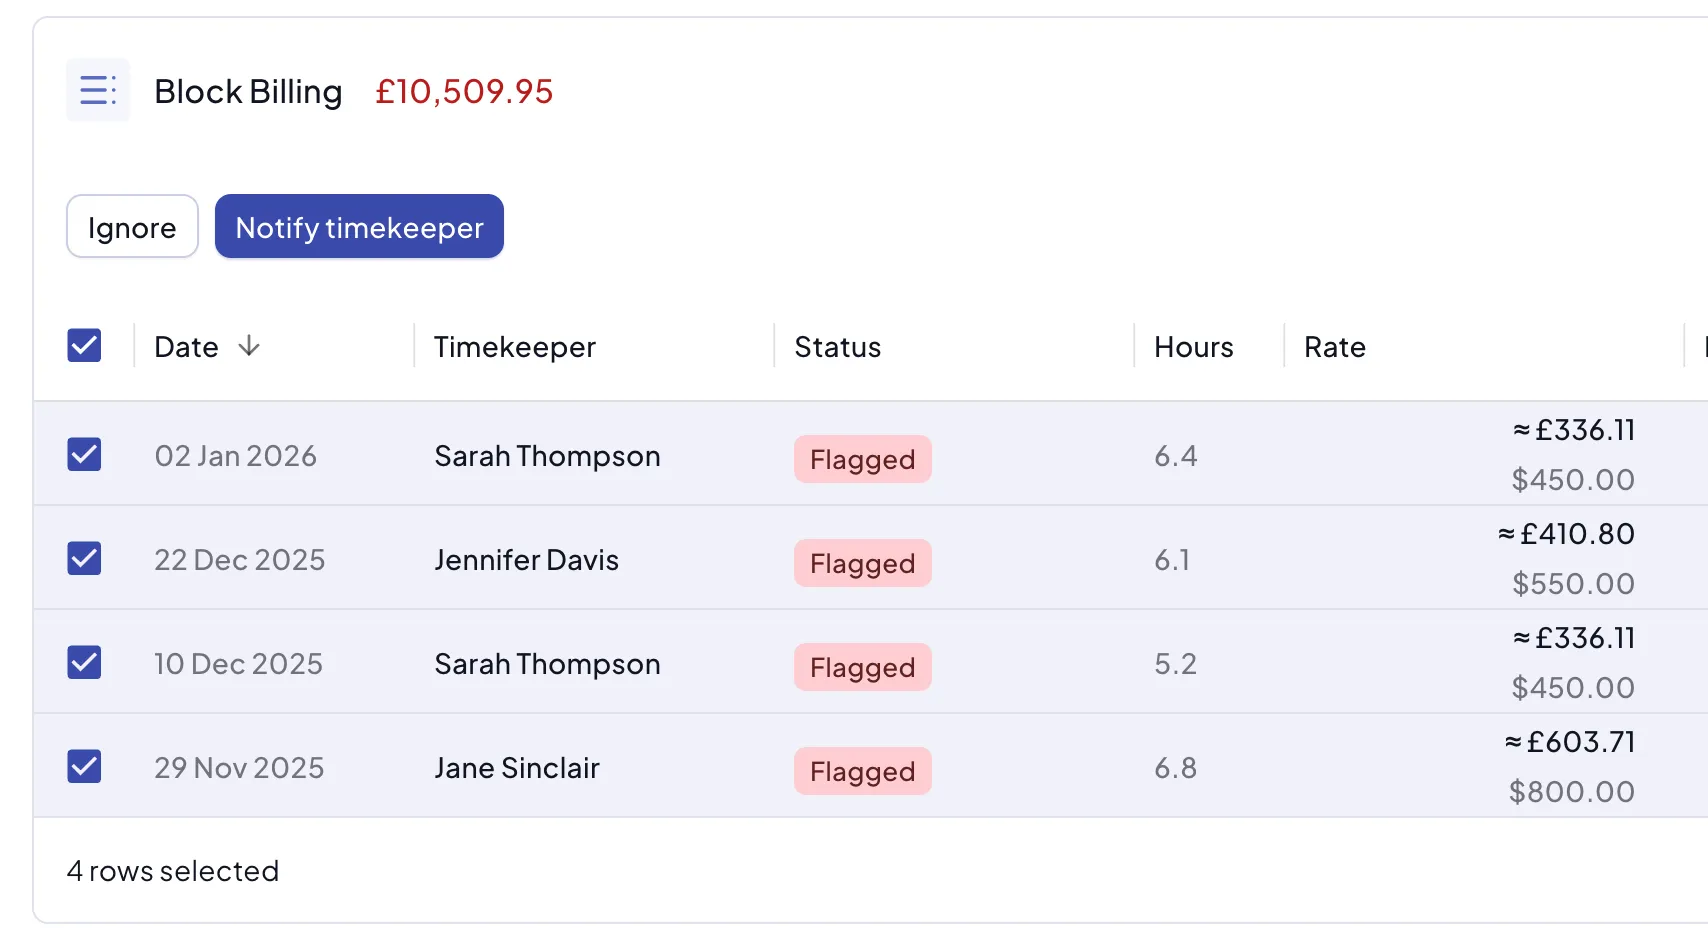Uncheck the 02 Jan 2026 row checkbox

point(84,455)
